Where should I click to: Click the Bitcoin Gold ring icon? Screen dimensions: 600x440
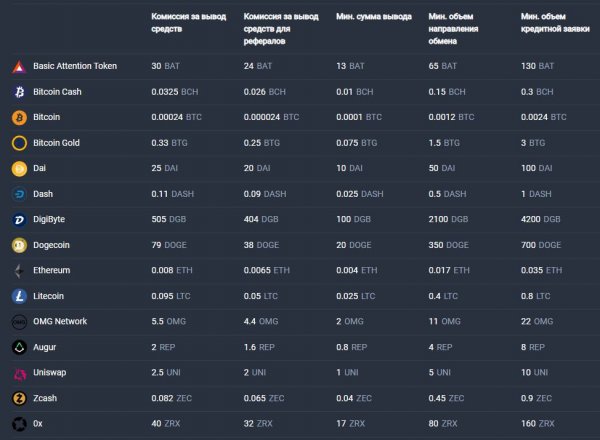[18, 143]
